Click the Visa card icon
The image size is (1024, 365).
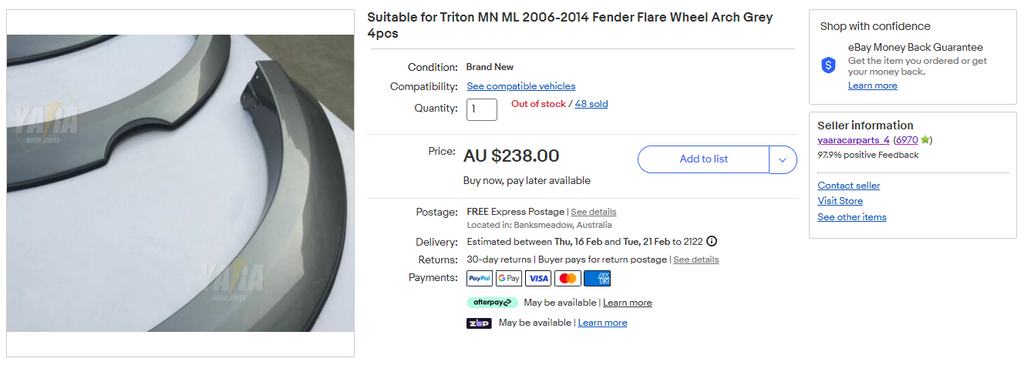(x=538, y=279)
